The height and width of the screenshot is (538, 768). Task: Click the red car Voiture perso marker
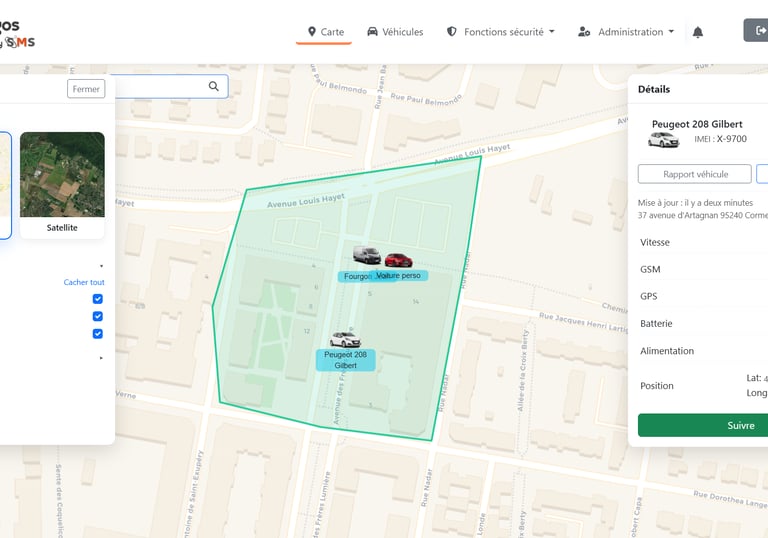398,260
